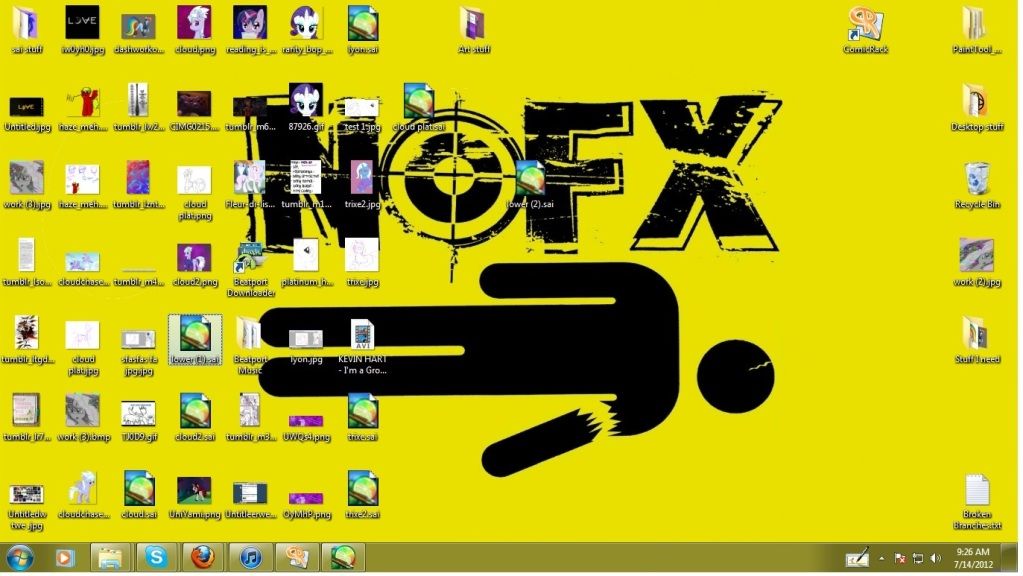Select the Beatport Downloader shortcut
1023x576 pixels.
pyautogui.click(x=251, y=269)
